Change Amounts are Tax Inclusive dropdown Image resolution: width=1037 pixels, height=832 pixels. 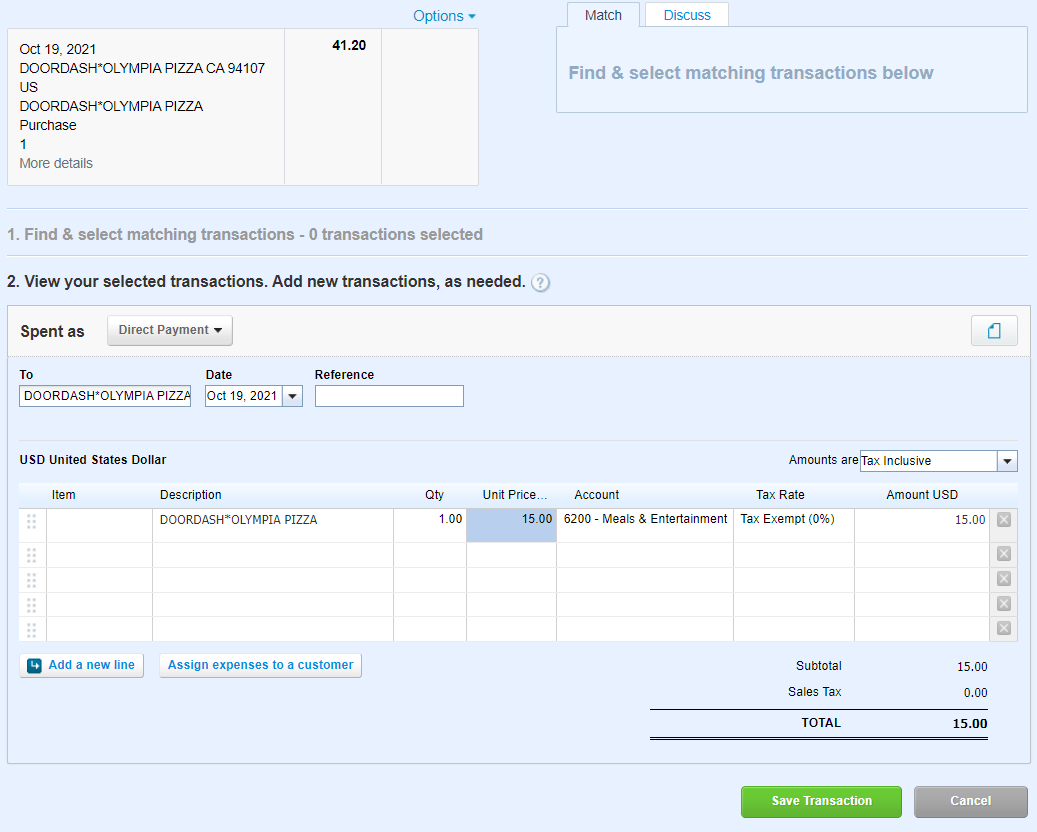coord(1007,460)
